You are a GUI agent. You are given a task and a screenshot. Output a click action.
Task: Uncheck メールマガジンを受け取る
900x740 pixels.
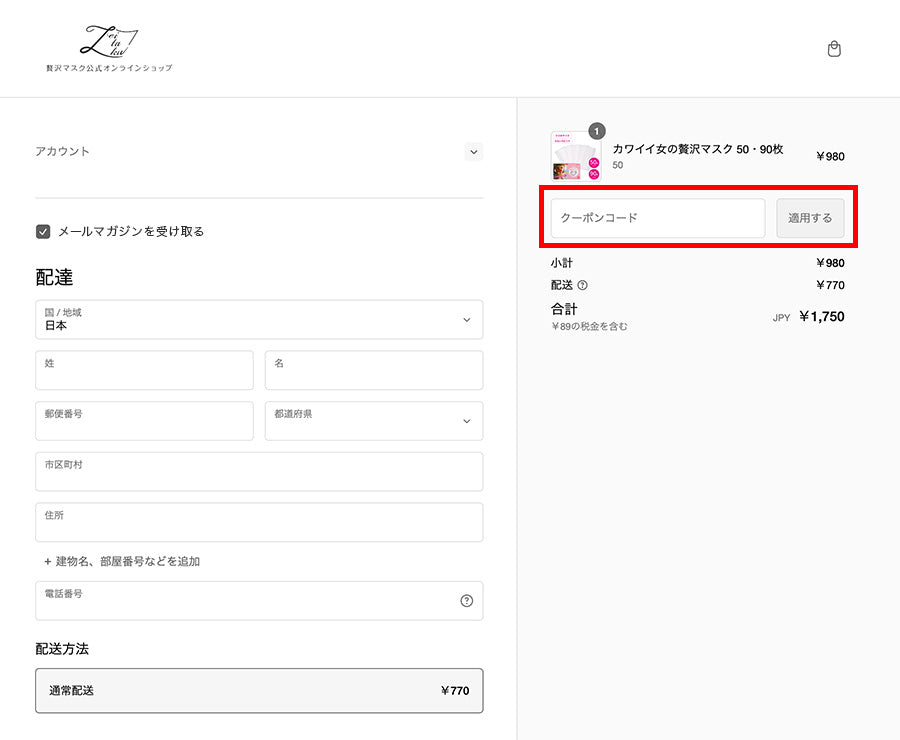pyautogui.click(x=43, y=231)
